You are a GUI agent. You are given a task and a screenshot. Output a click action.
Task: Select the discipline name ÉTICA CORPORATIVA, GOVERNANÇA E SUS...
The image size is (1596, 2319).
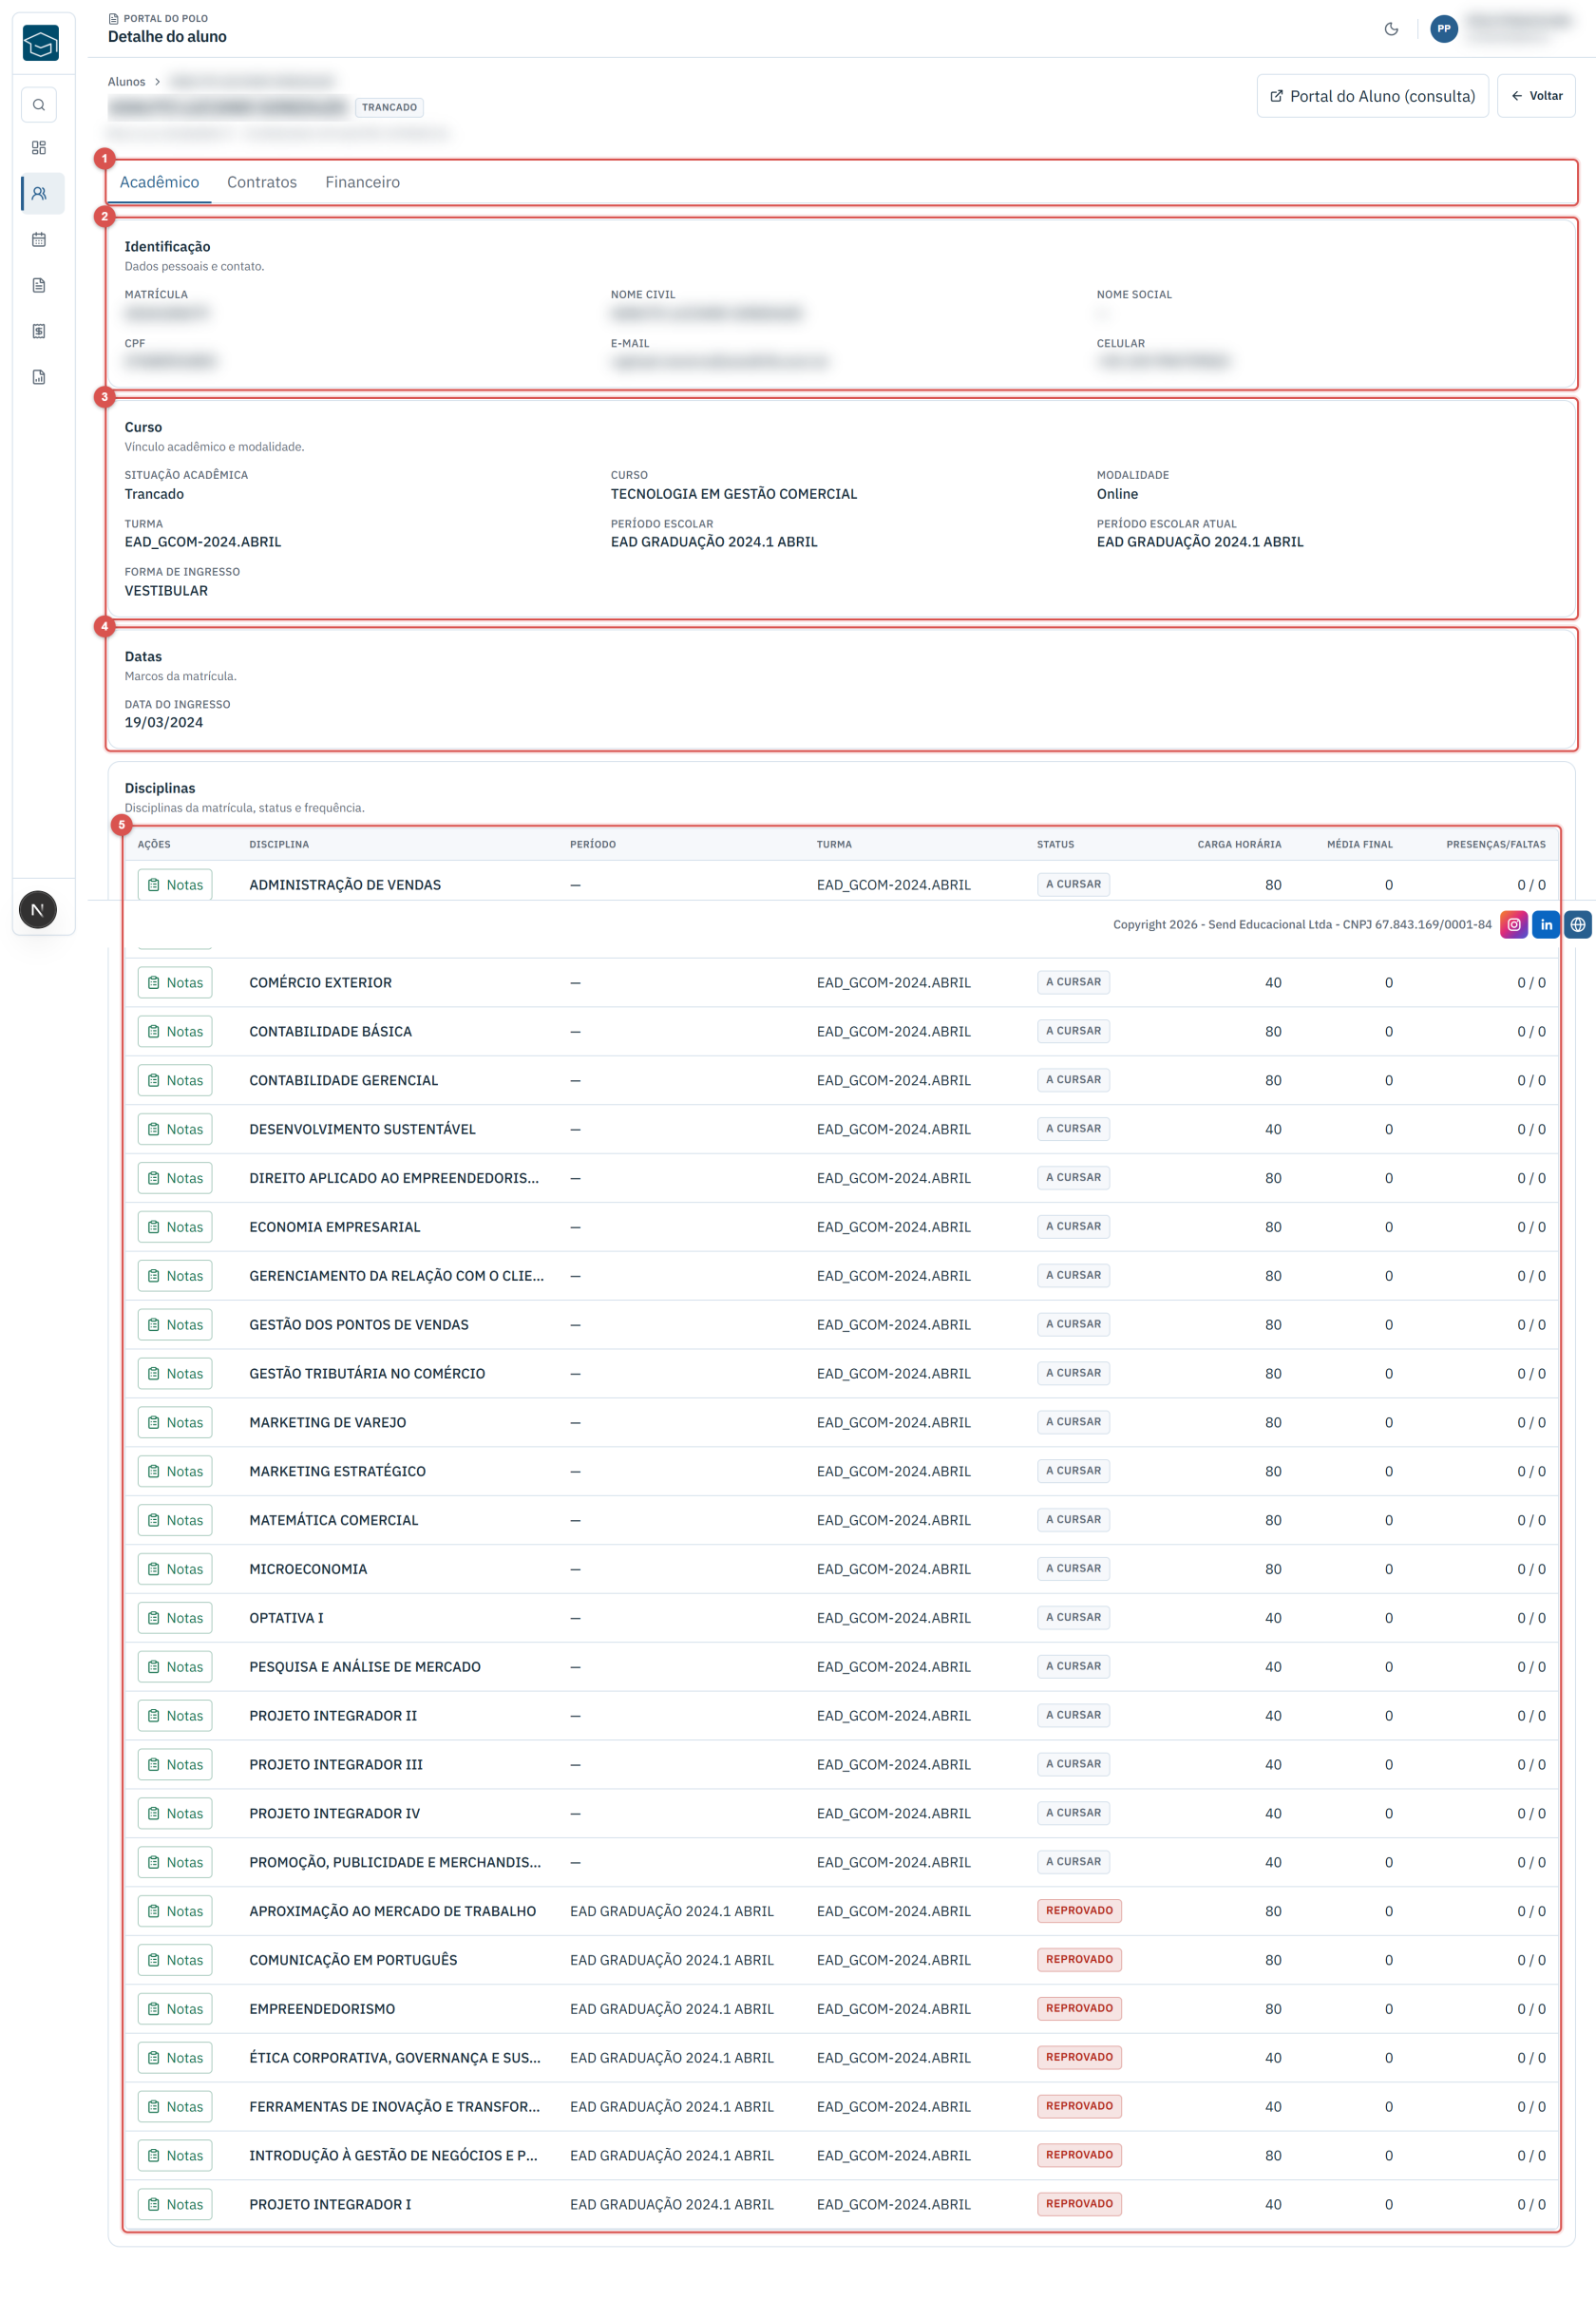pos(395,2059)
